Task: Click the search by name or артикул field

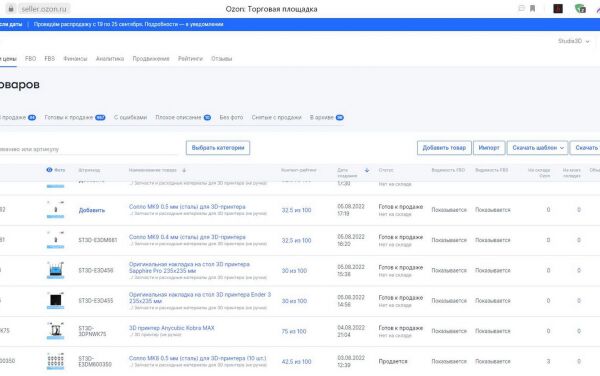Action: 88,149
